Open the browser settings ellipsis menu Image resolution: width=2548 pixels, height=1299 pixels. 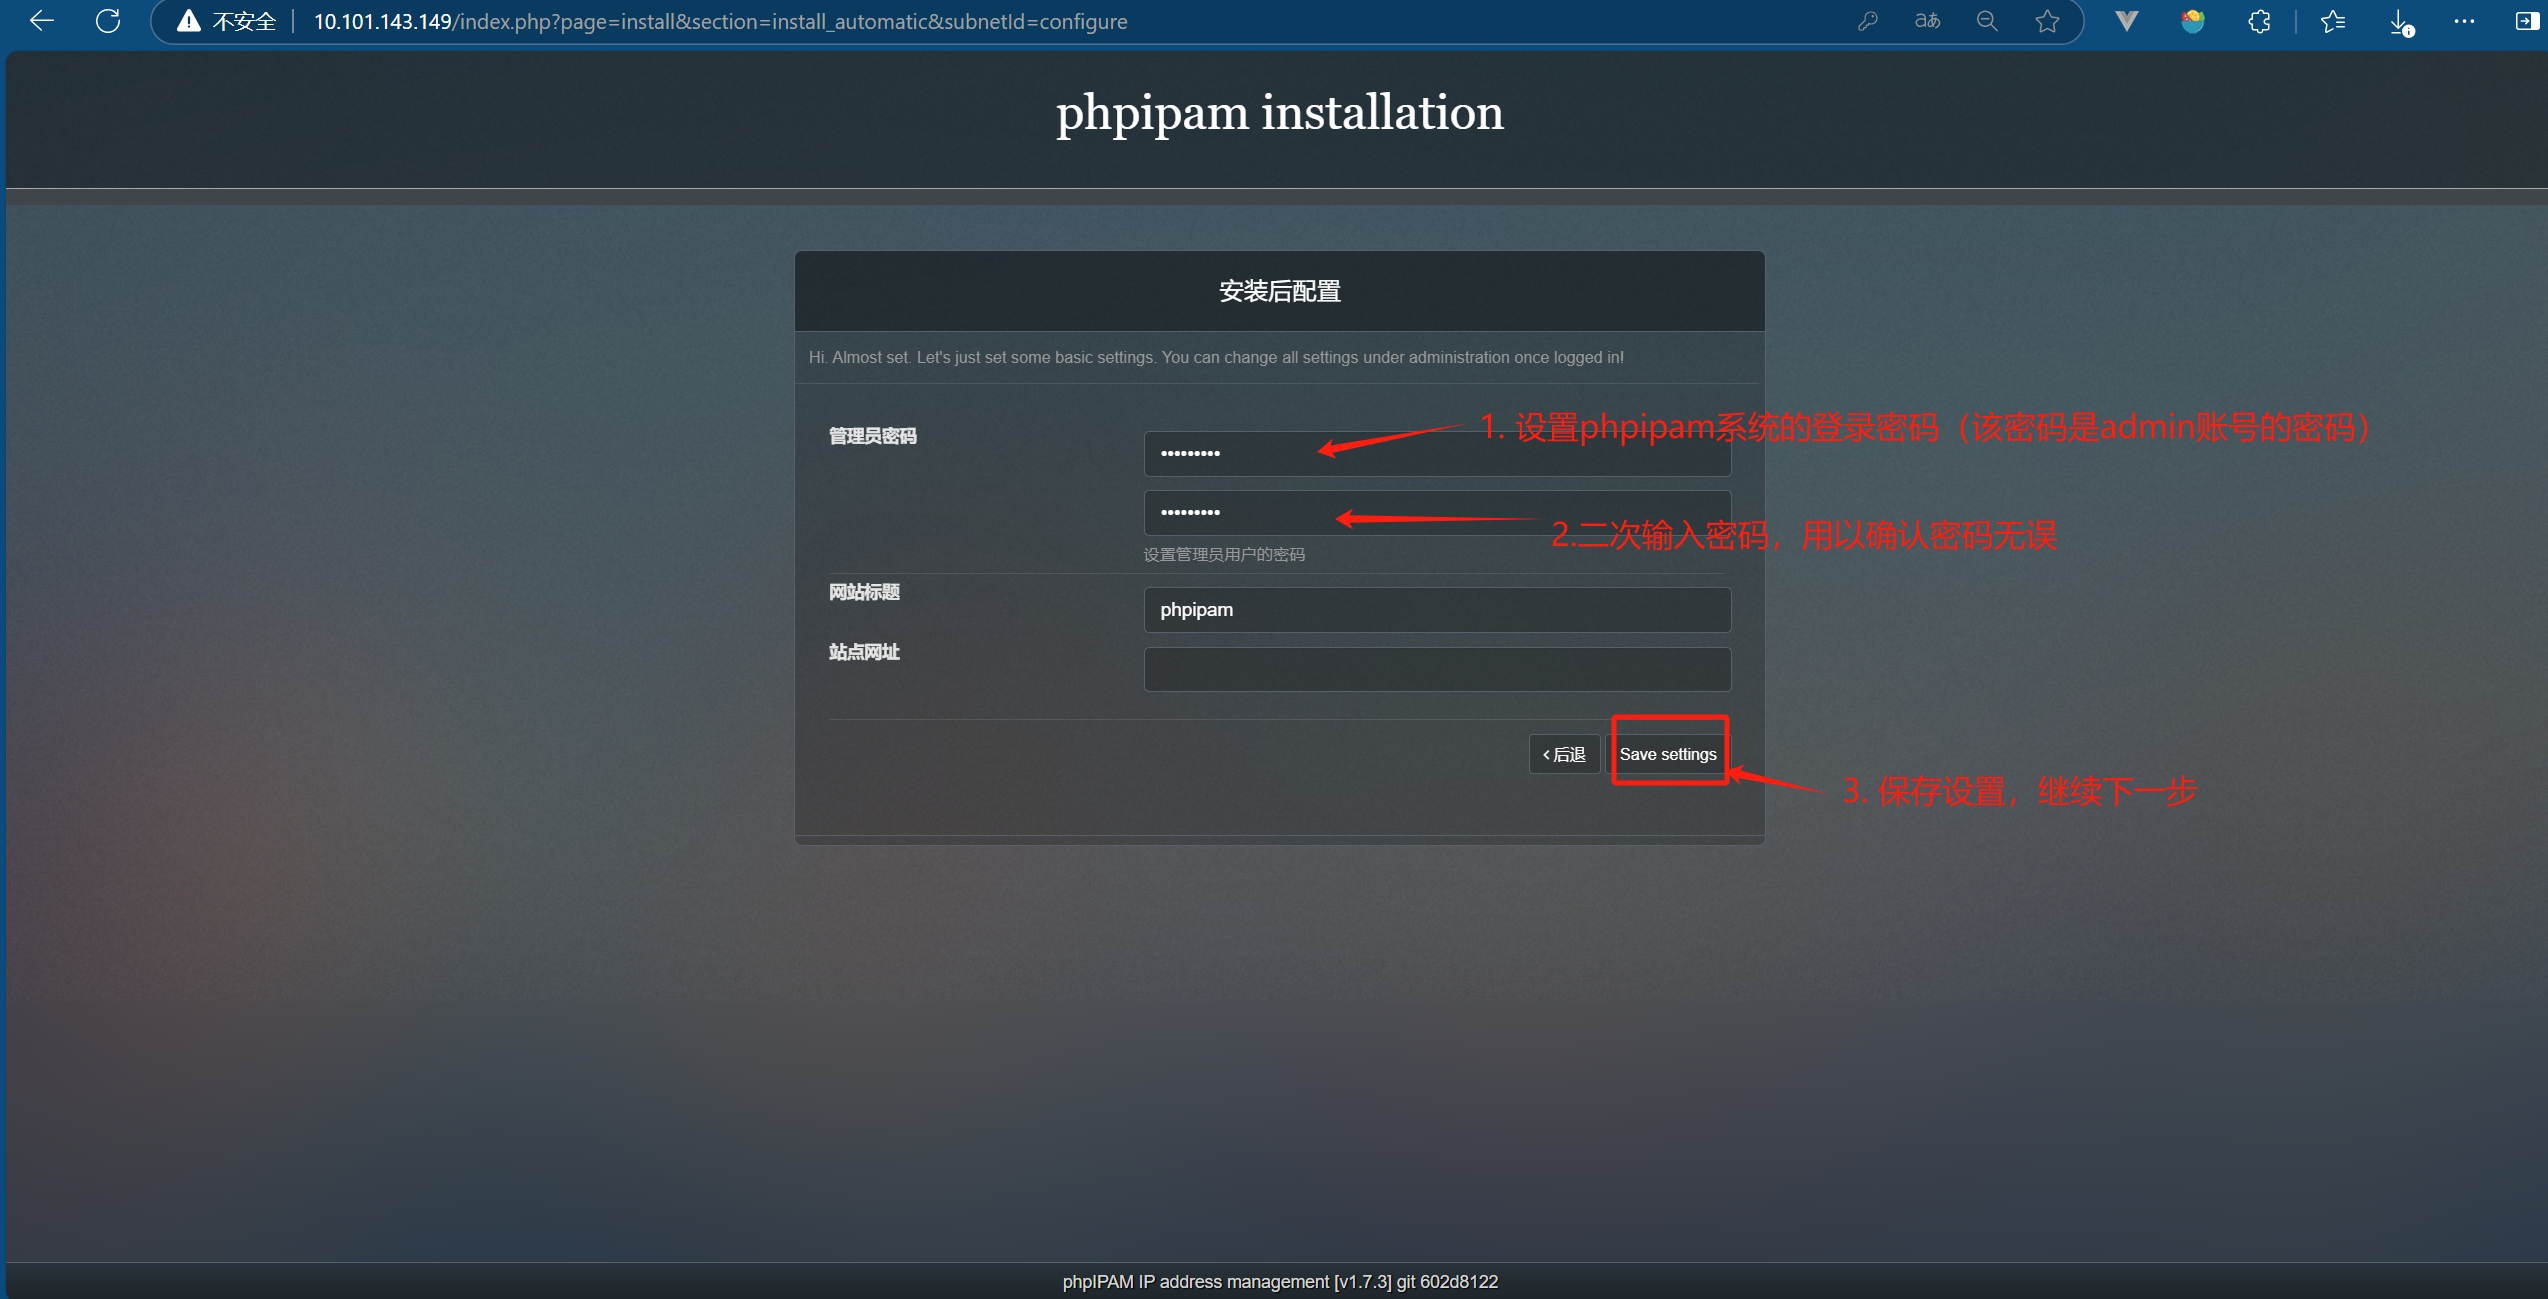point(2464,21)
